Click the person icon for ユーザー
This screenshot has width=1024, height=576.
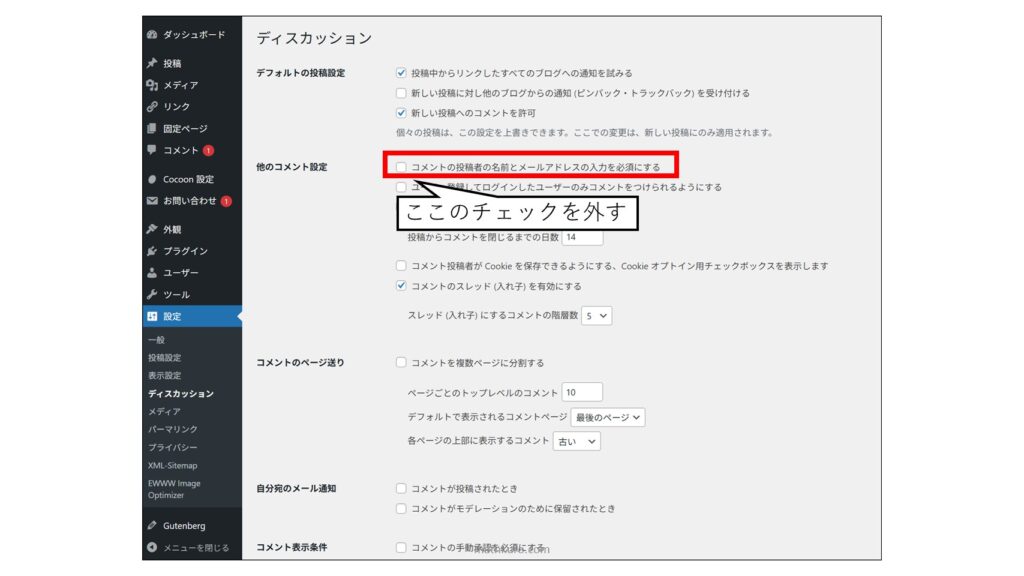pos(152,272)
